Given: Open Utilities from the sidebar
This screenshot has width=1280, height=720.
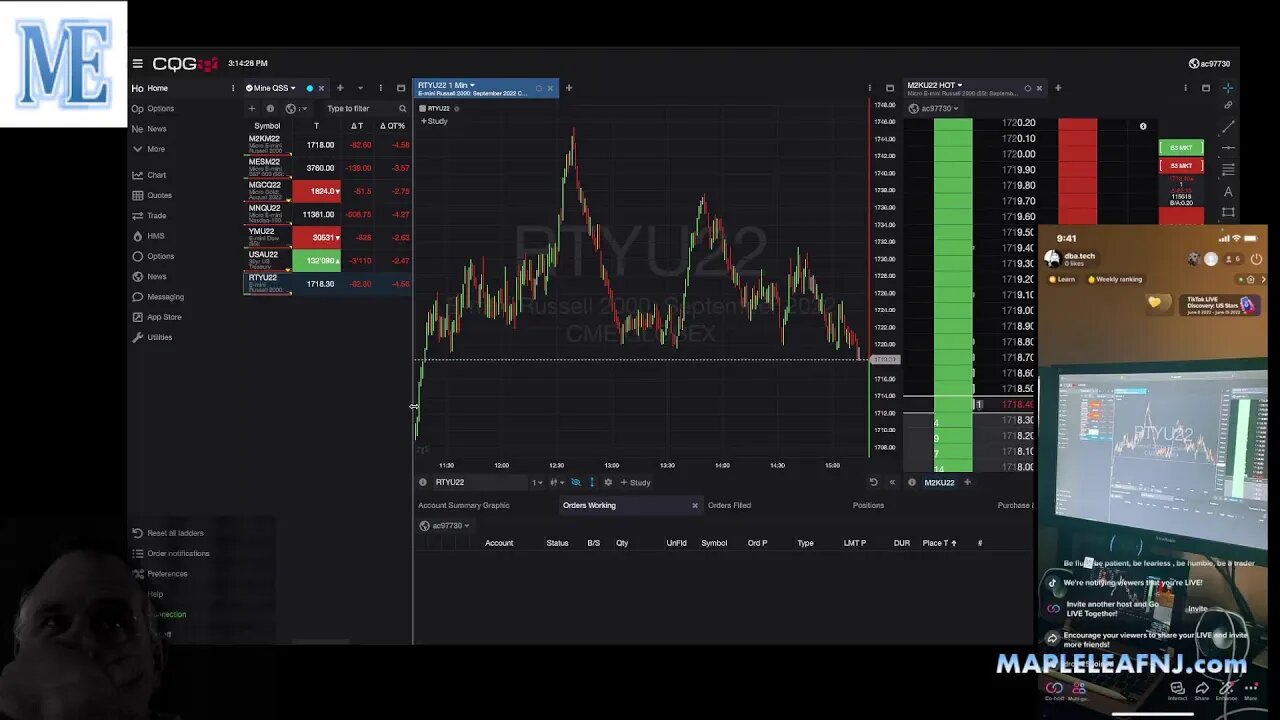Looking at the screenshot, I should point(153,337).
